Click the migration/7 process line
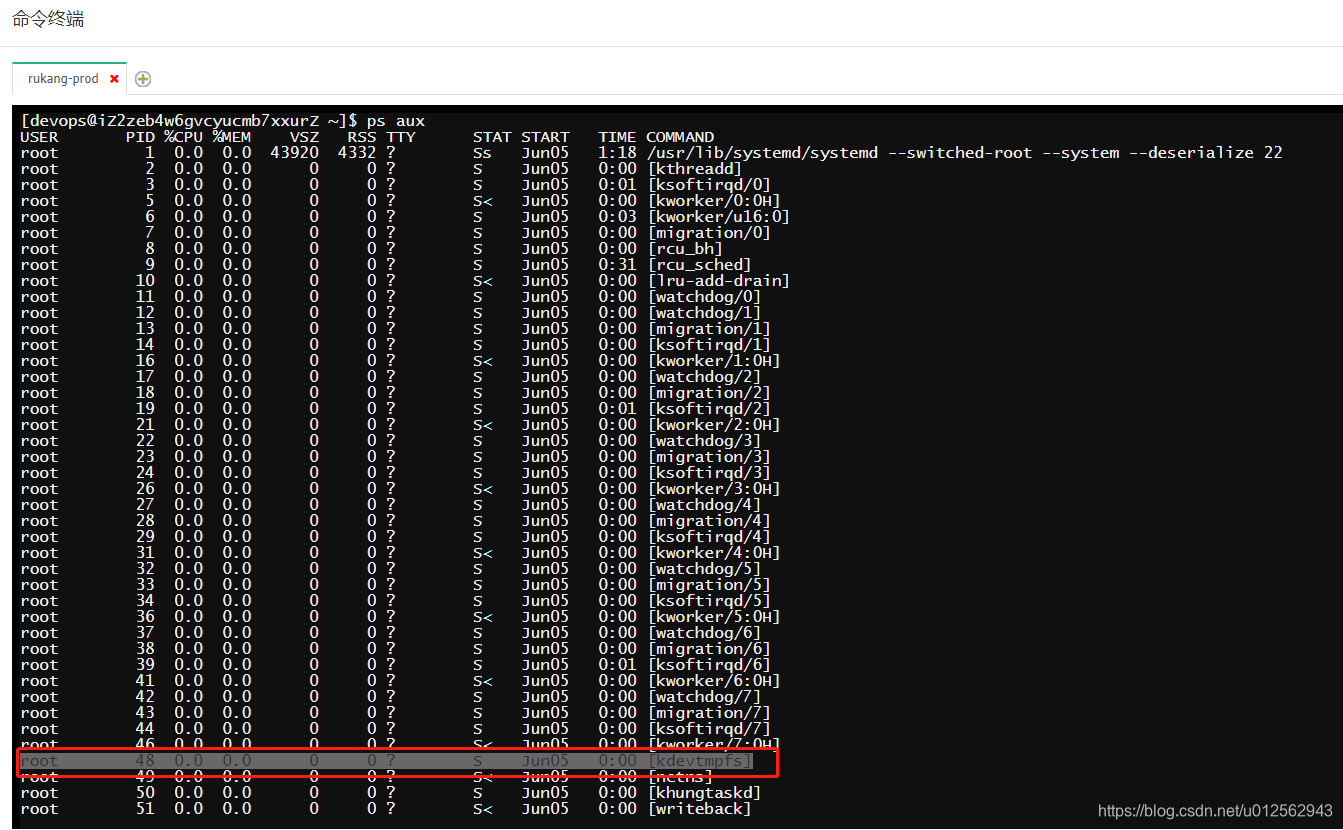Viewport: 1343px width, 830px height. coord(400,712)
